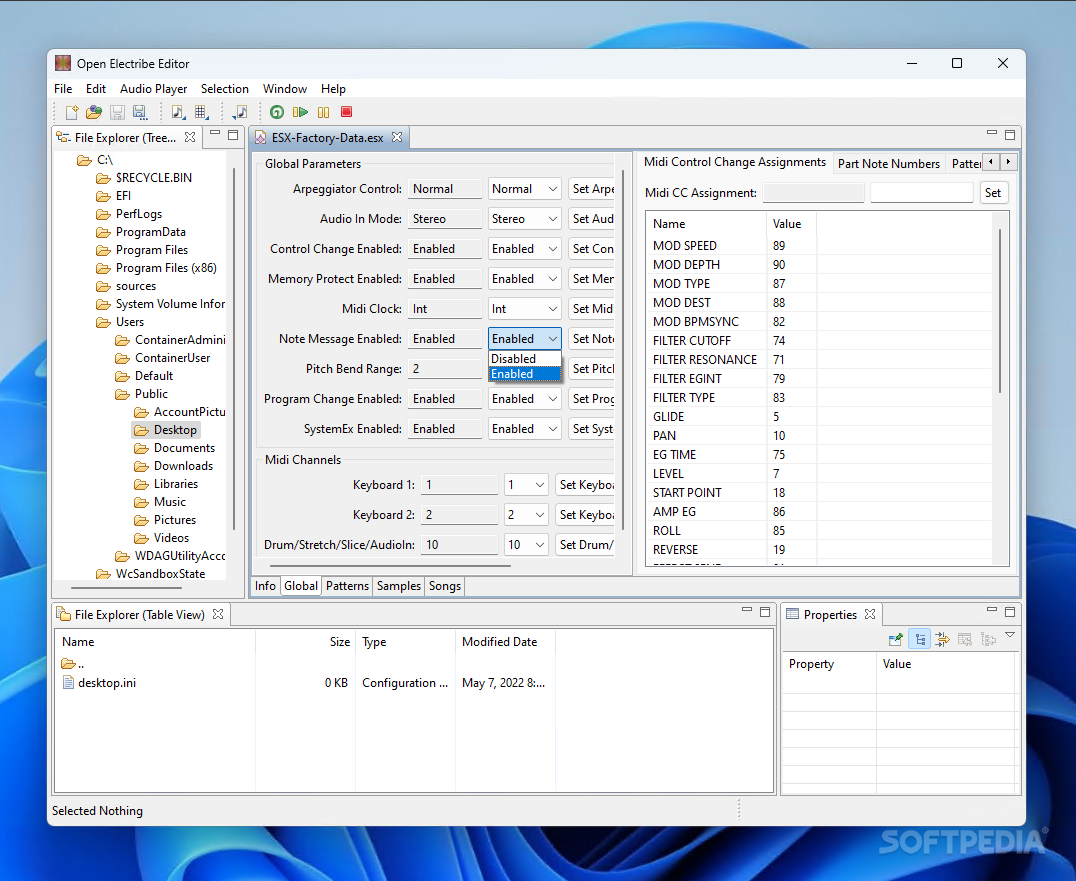Select the Documents folder in the tree
1076x881 pixels.
pos(184,448)
